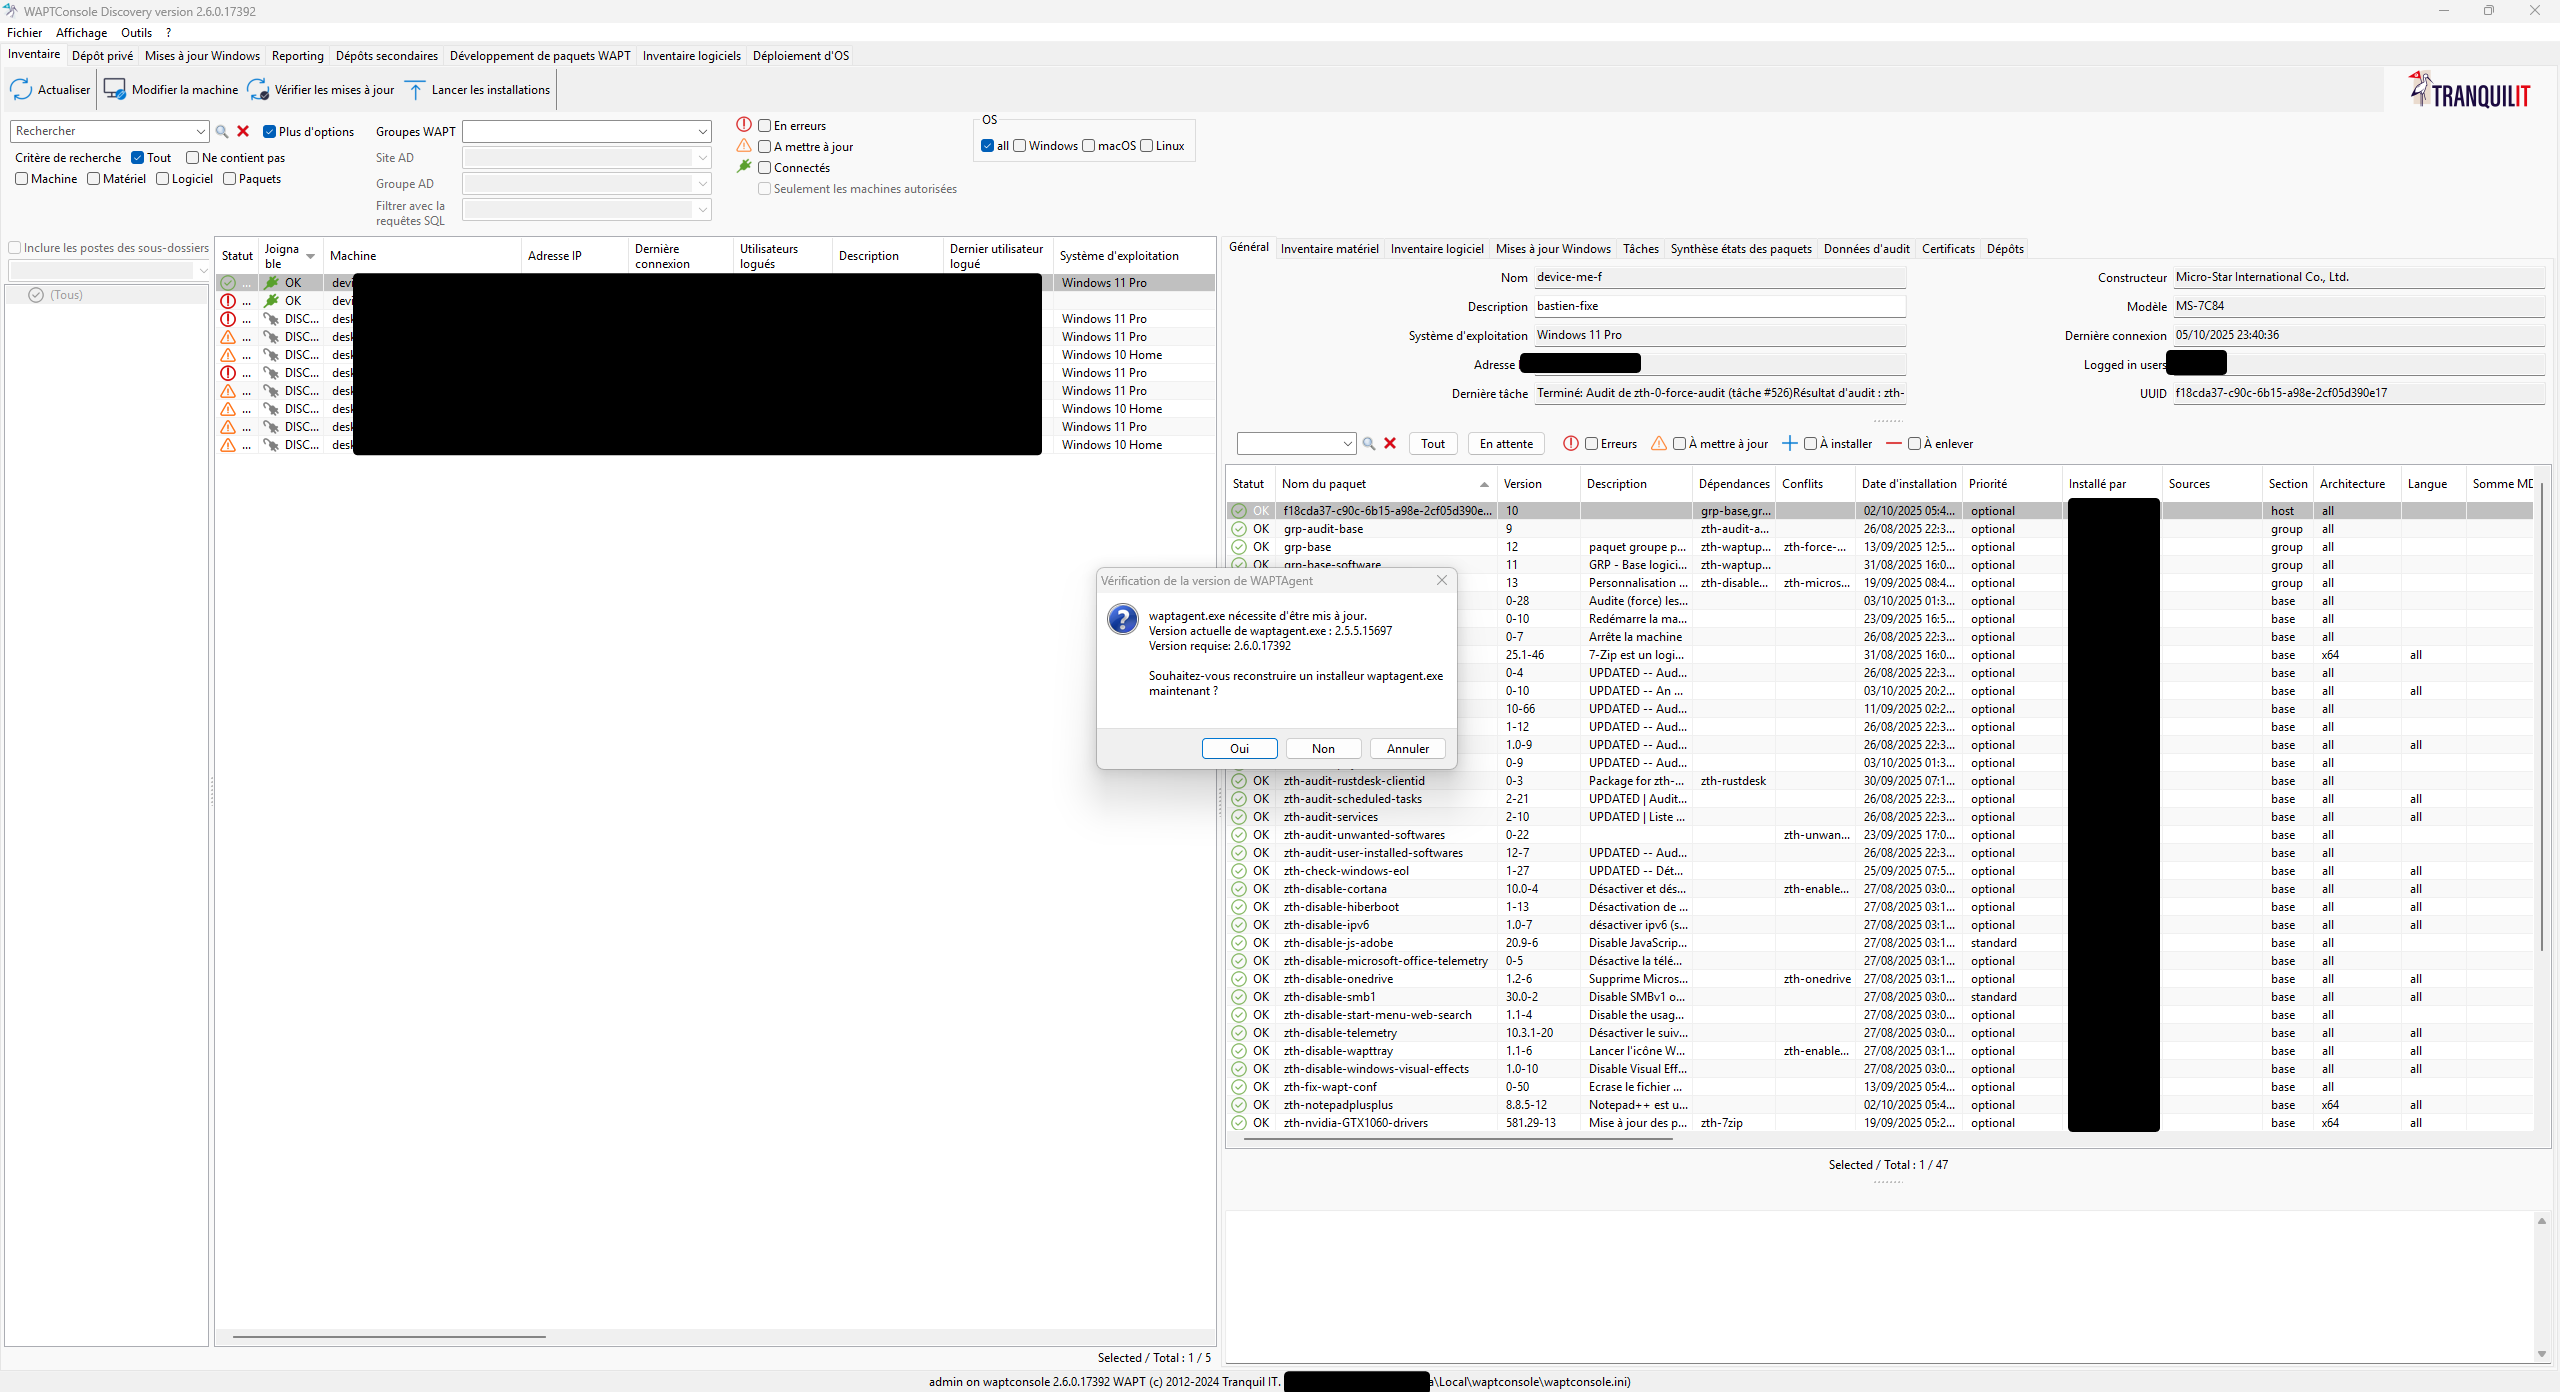Image resolution: width=2560 pixels, height=1392 pixels.
Task: Open the Outils menu
Action: pyautogui.click(x=136, y=33)
